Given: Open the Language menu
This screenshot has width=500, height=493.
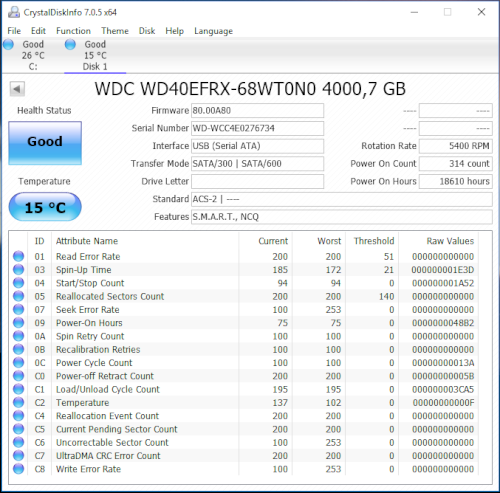Looking at the screenshot, I should click(x=214, y=31).
